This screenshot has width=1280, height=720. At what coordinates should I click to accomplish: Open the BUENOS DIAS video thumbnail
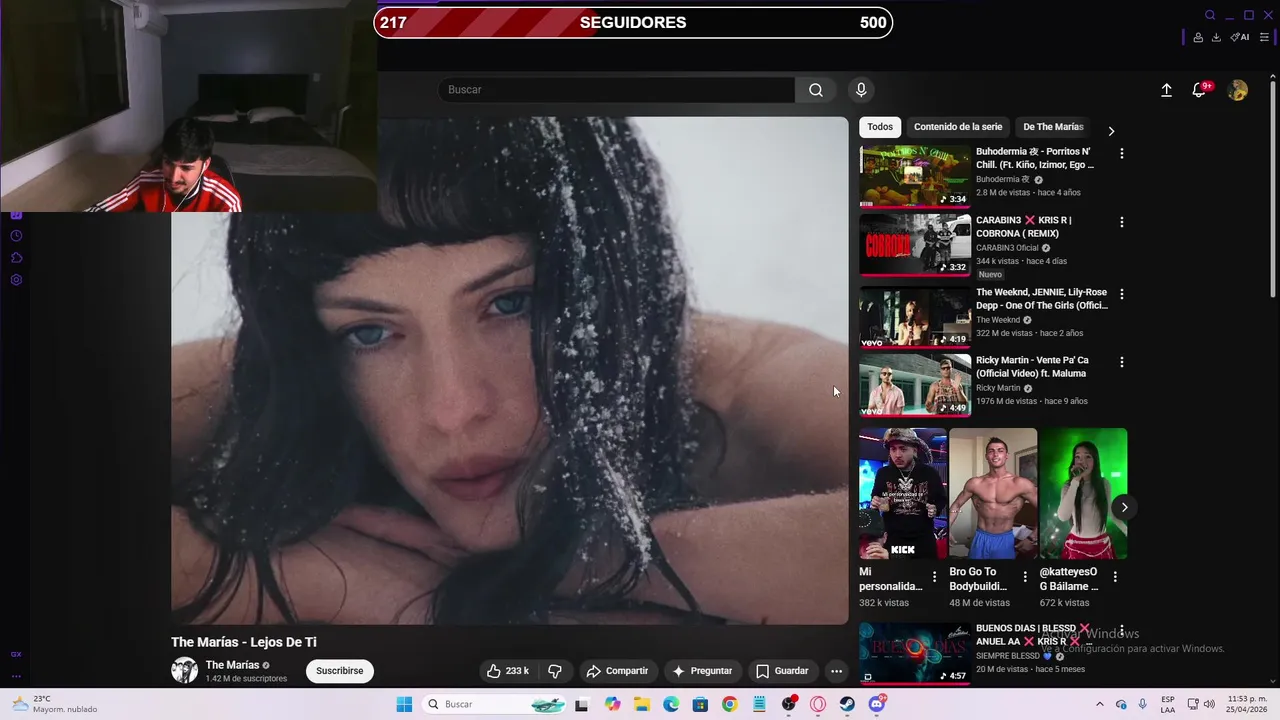coord(915,654)
